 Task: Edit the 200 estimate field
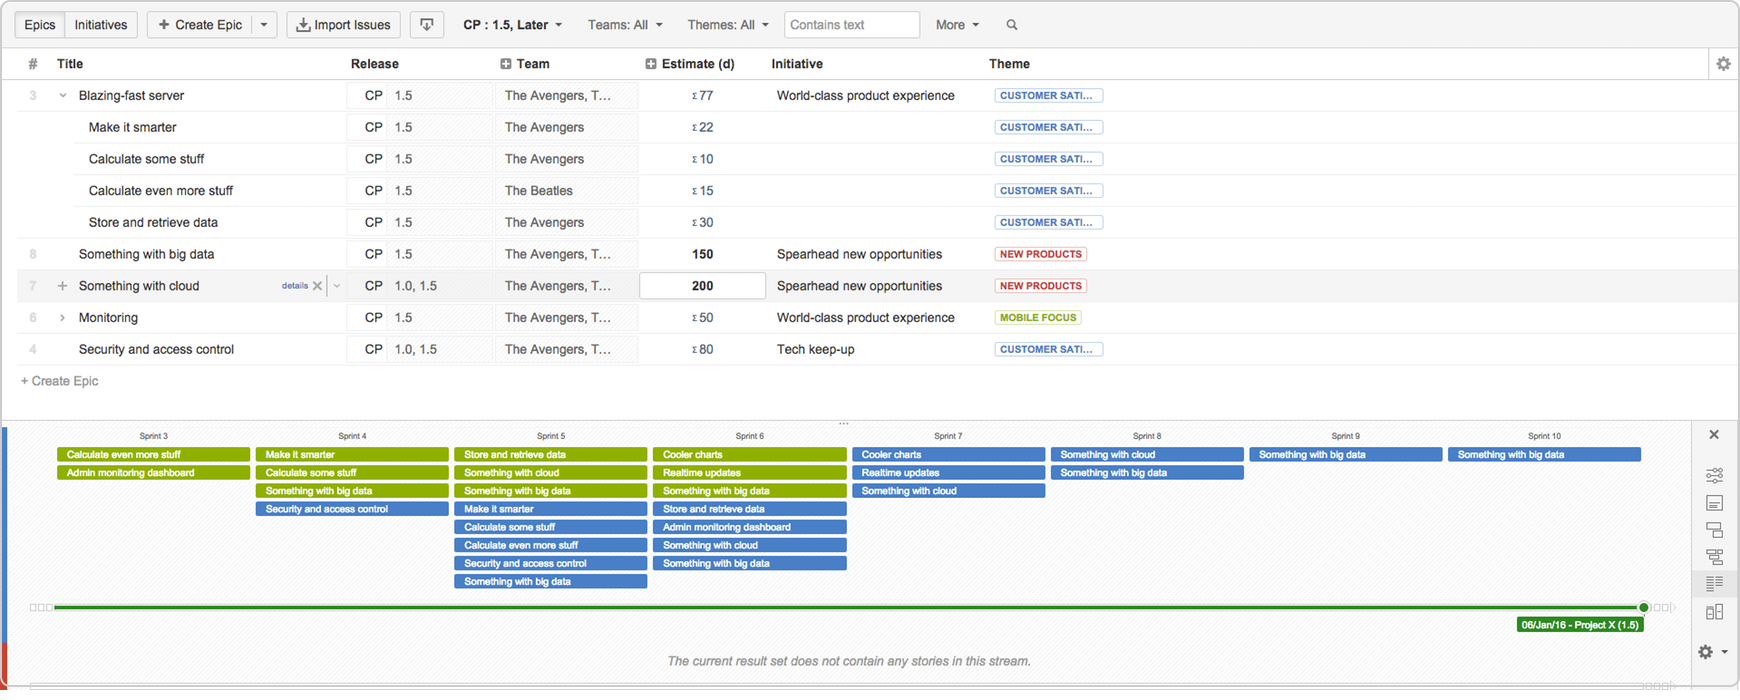click(703, 286)
